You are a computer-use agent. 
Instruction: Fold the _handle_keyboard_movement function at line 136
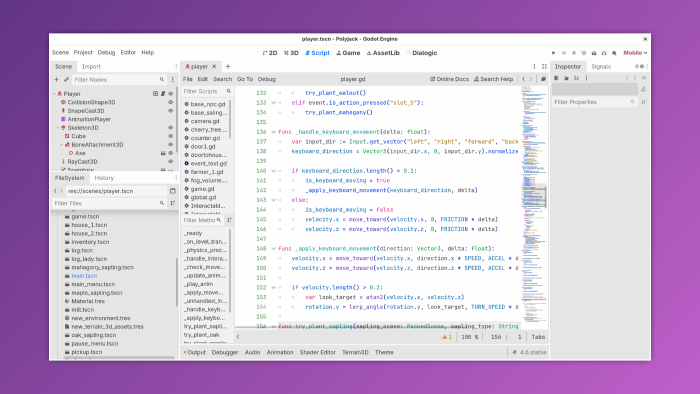(x=274, y=132)
